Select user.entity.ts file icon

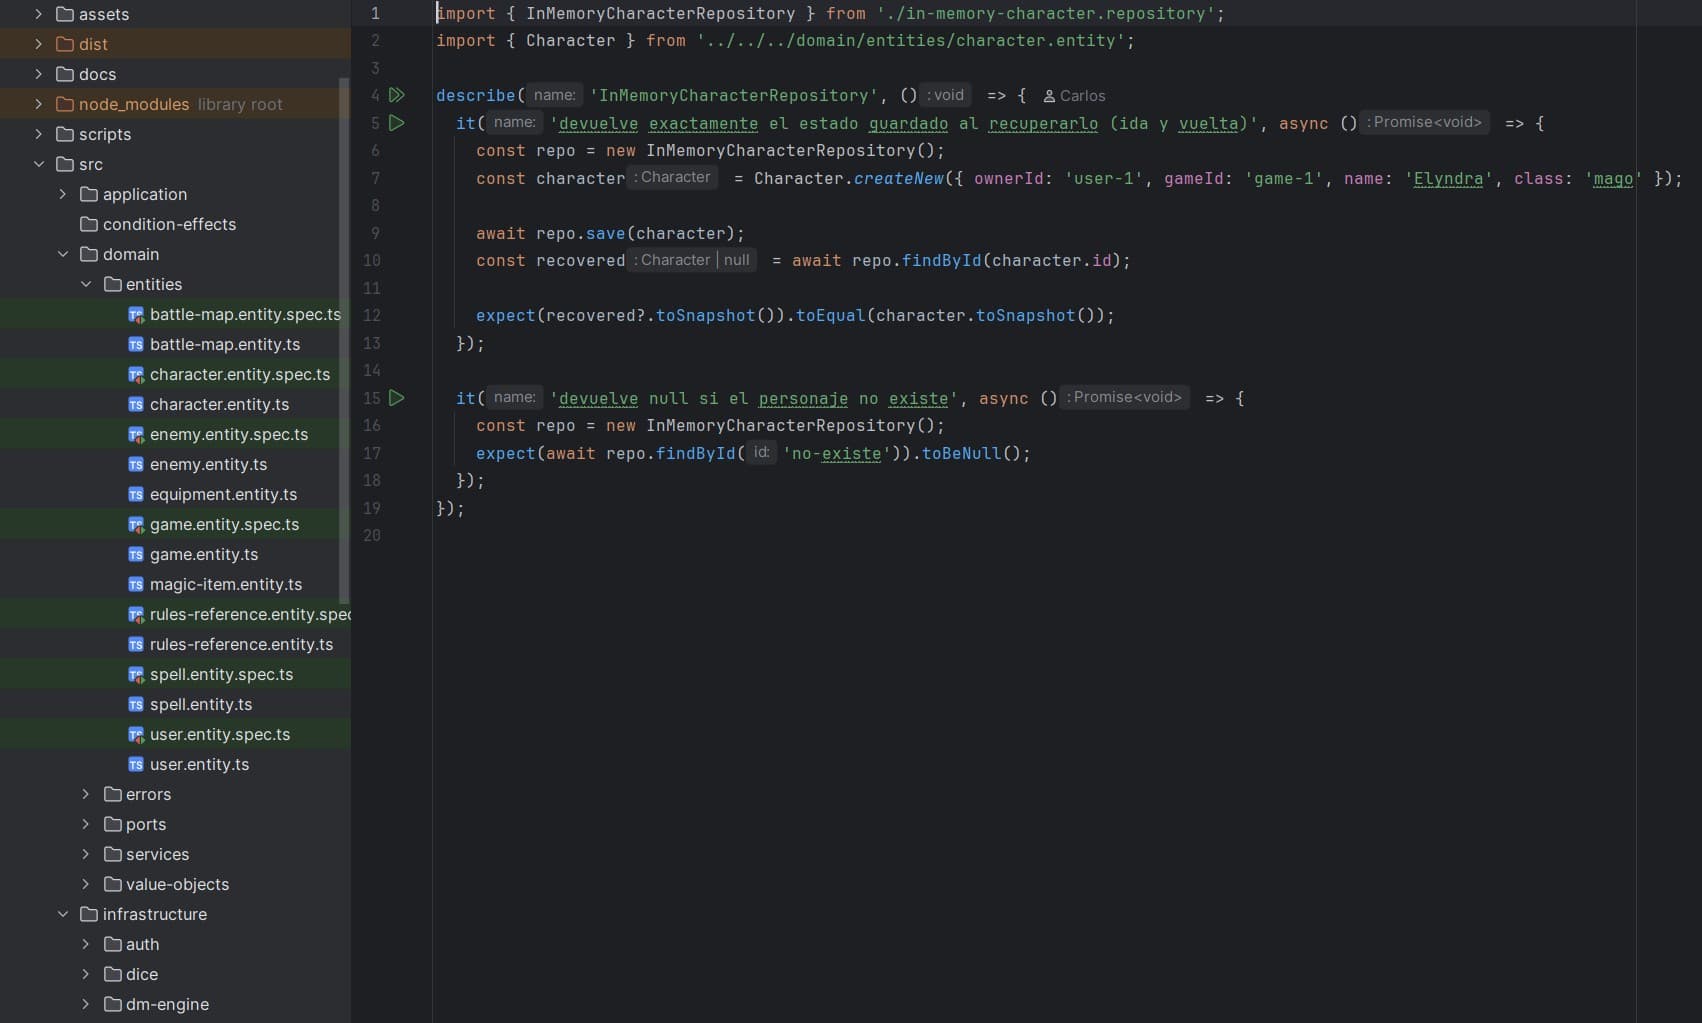tap(136, 765)
